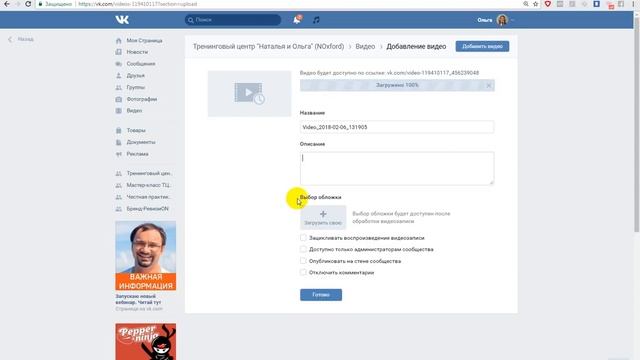Check Доступно только администраторам сообщества
The image size is (640, 360).
(x=303, y=249)
